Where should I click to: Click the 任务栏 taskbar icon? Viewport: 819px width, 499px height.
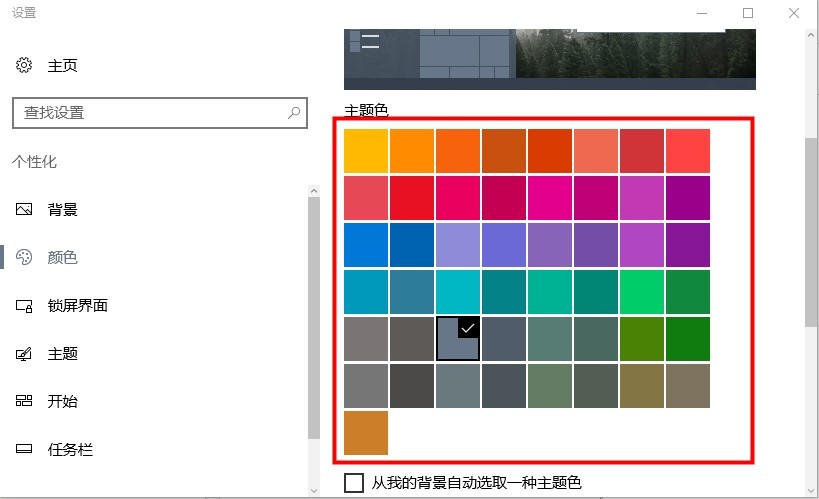24,449
